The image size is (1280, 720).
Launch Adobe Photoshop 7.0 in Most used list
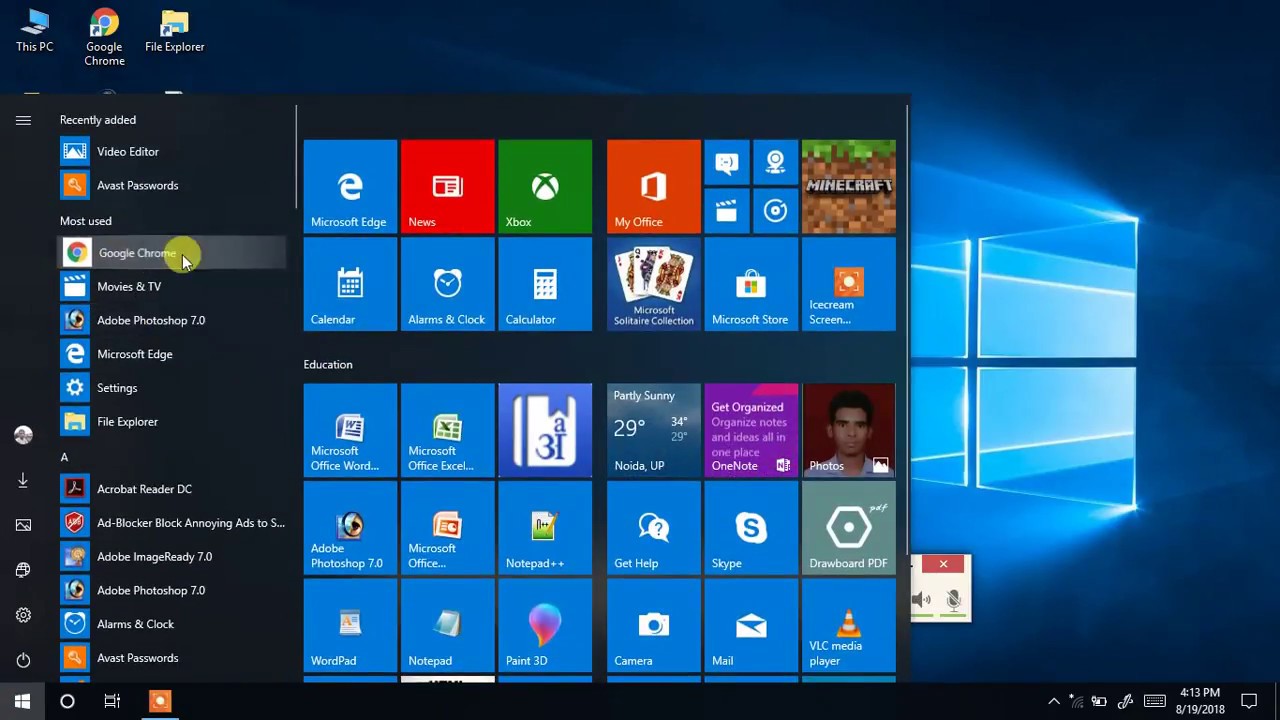pos(172,320)
